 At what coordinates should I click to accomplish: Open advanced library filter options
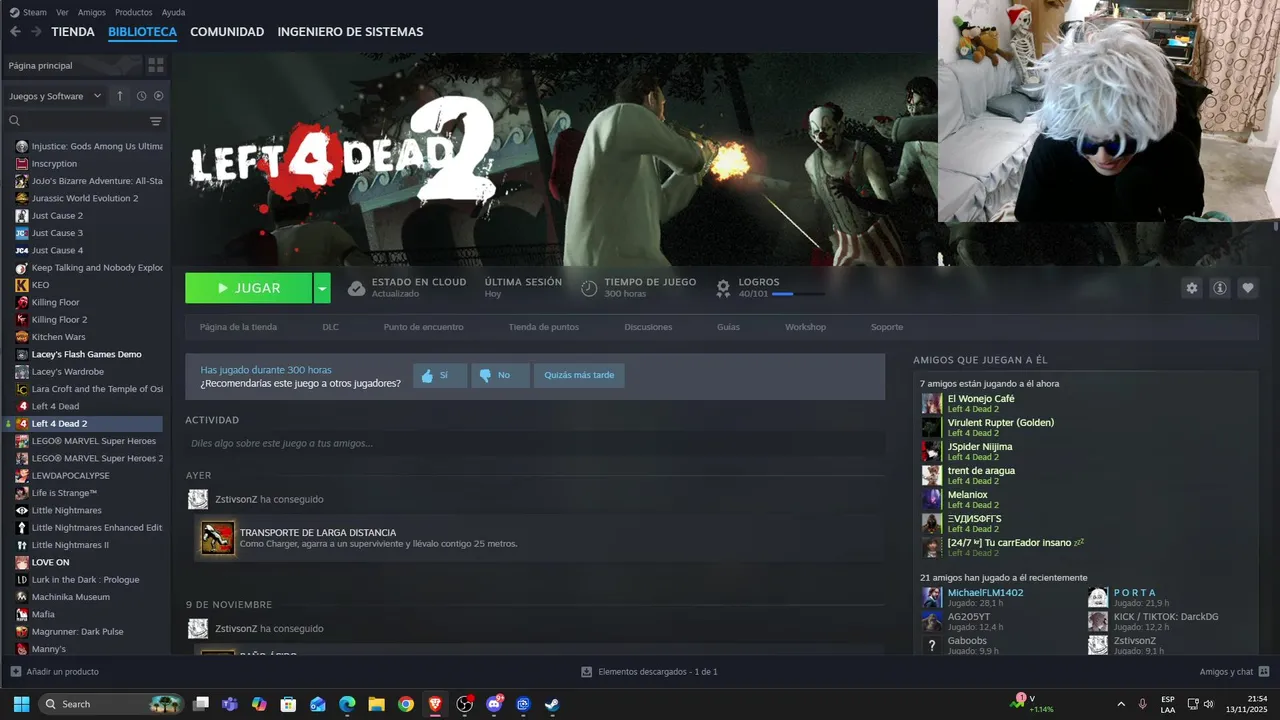156,121
